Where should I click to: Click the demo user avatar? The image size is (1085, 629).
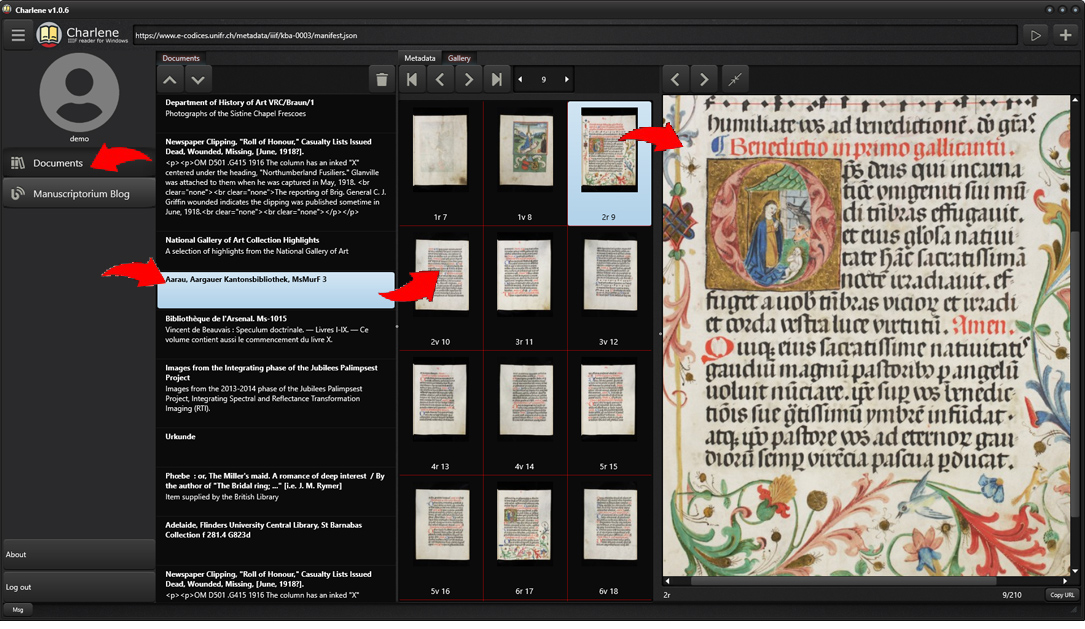[79, 92]
